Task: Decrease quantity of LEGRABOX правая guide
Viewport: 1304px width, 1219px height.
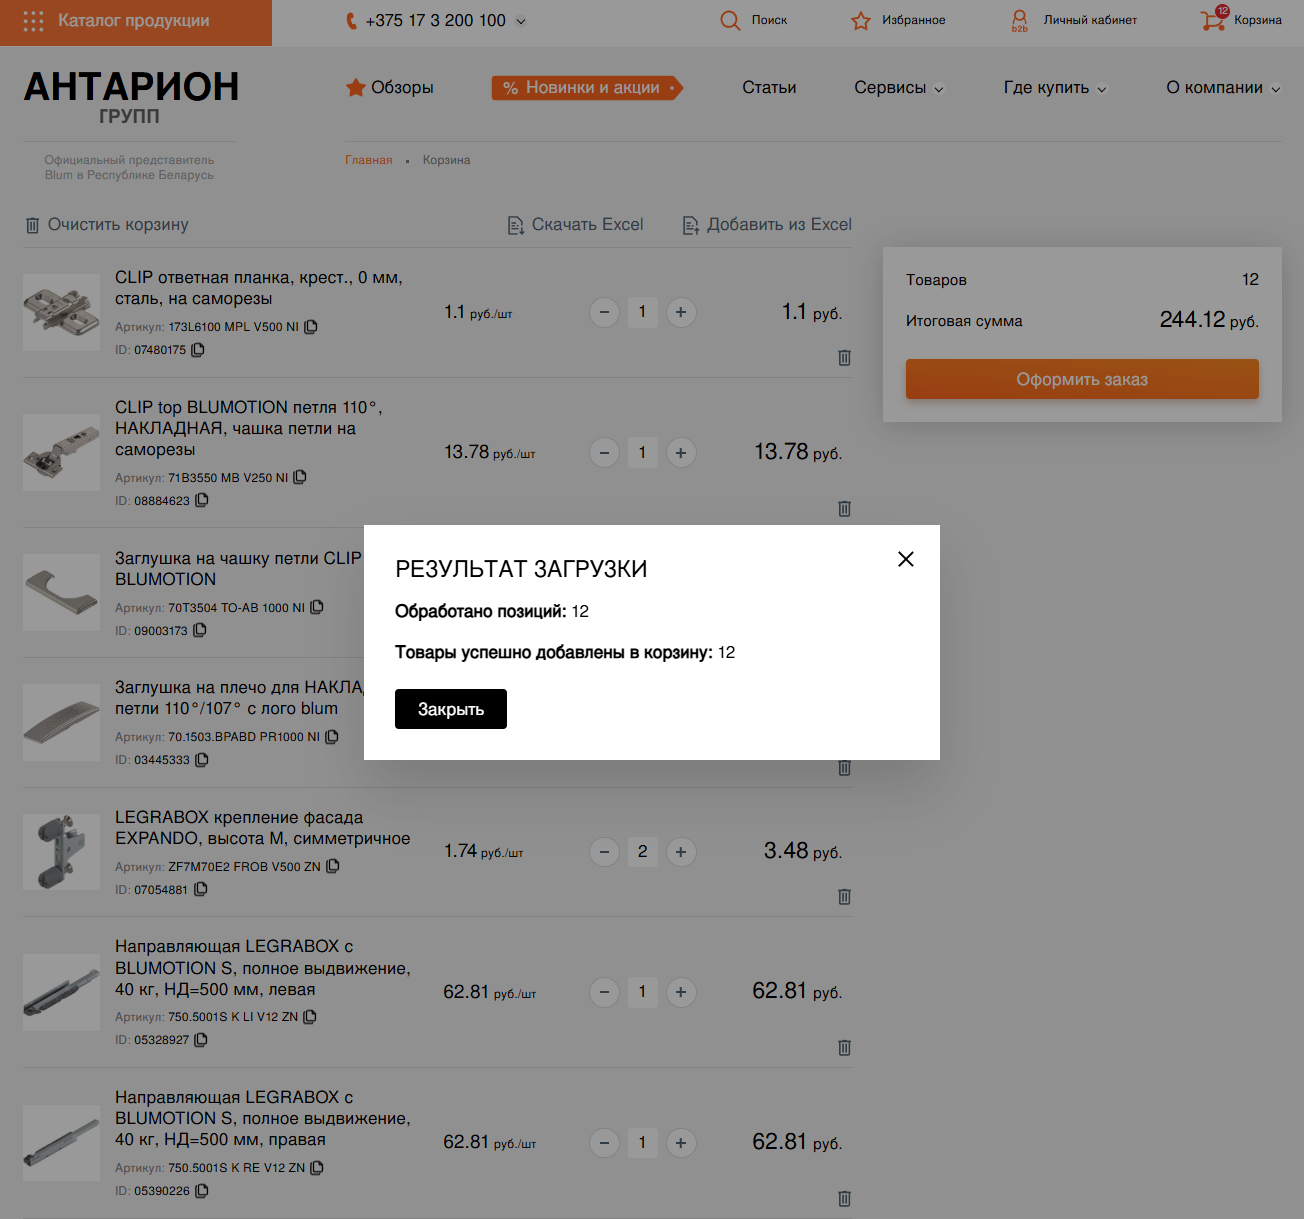Action: [604, 1142]
